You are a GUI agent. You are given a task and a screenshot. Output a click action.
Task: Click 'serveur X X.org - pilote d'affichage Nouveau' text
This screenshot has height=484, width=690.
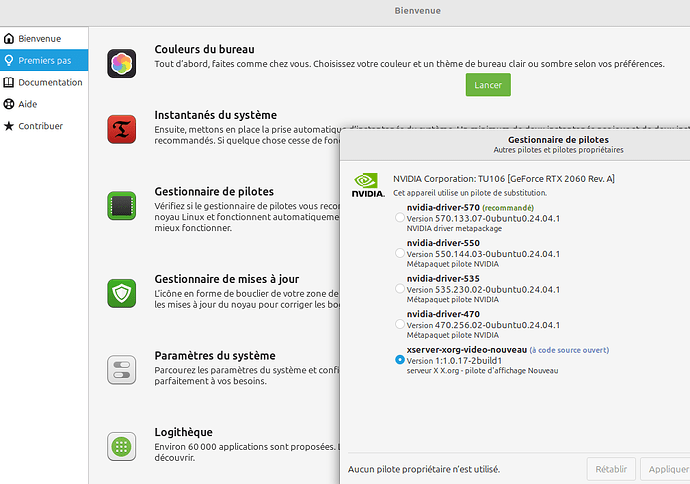(482, 370)
